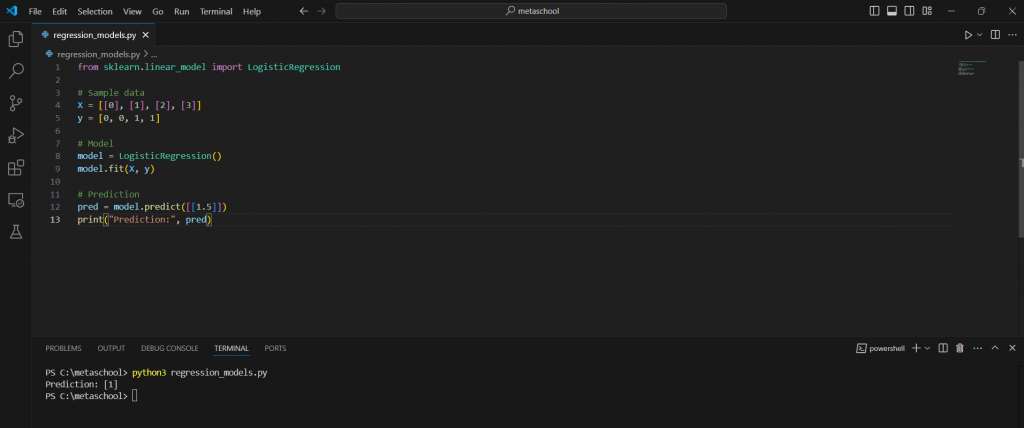Open the View menu
Viewport: 1024px width, 428px height.
pos(133,11)
